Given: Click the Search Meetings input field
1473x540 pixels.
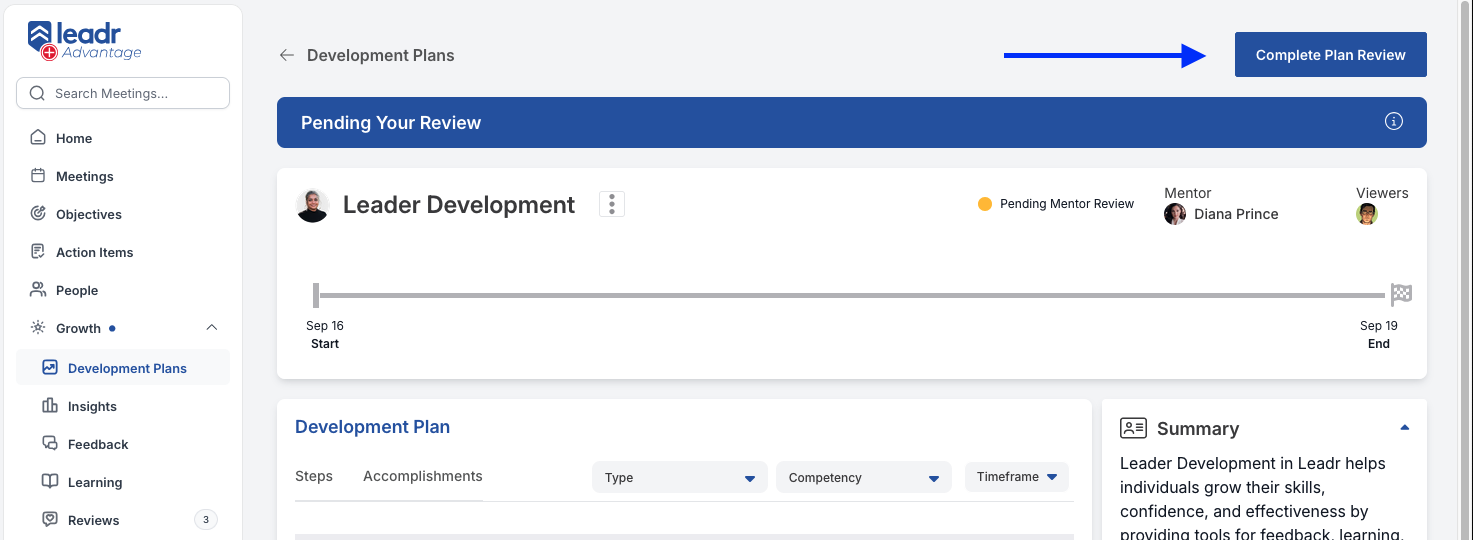Looking at the screenshot, I should click(x=123, y=93).
